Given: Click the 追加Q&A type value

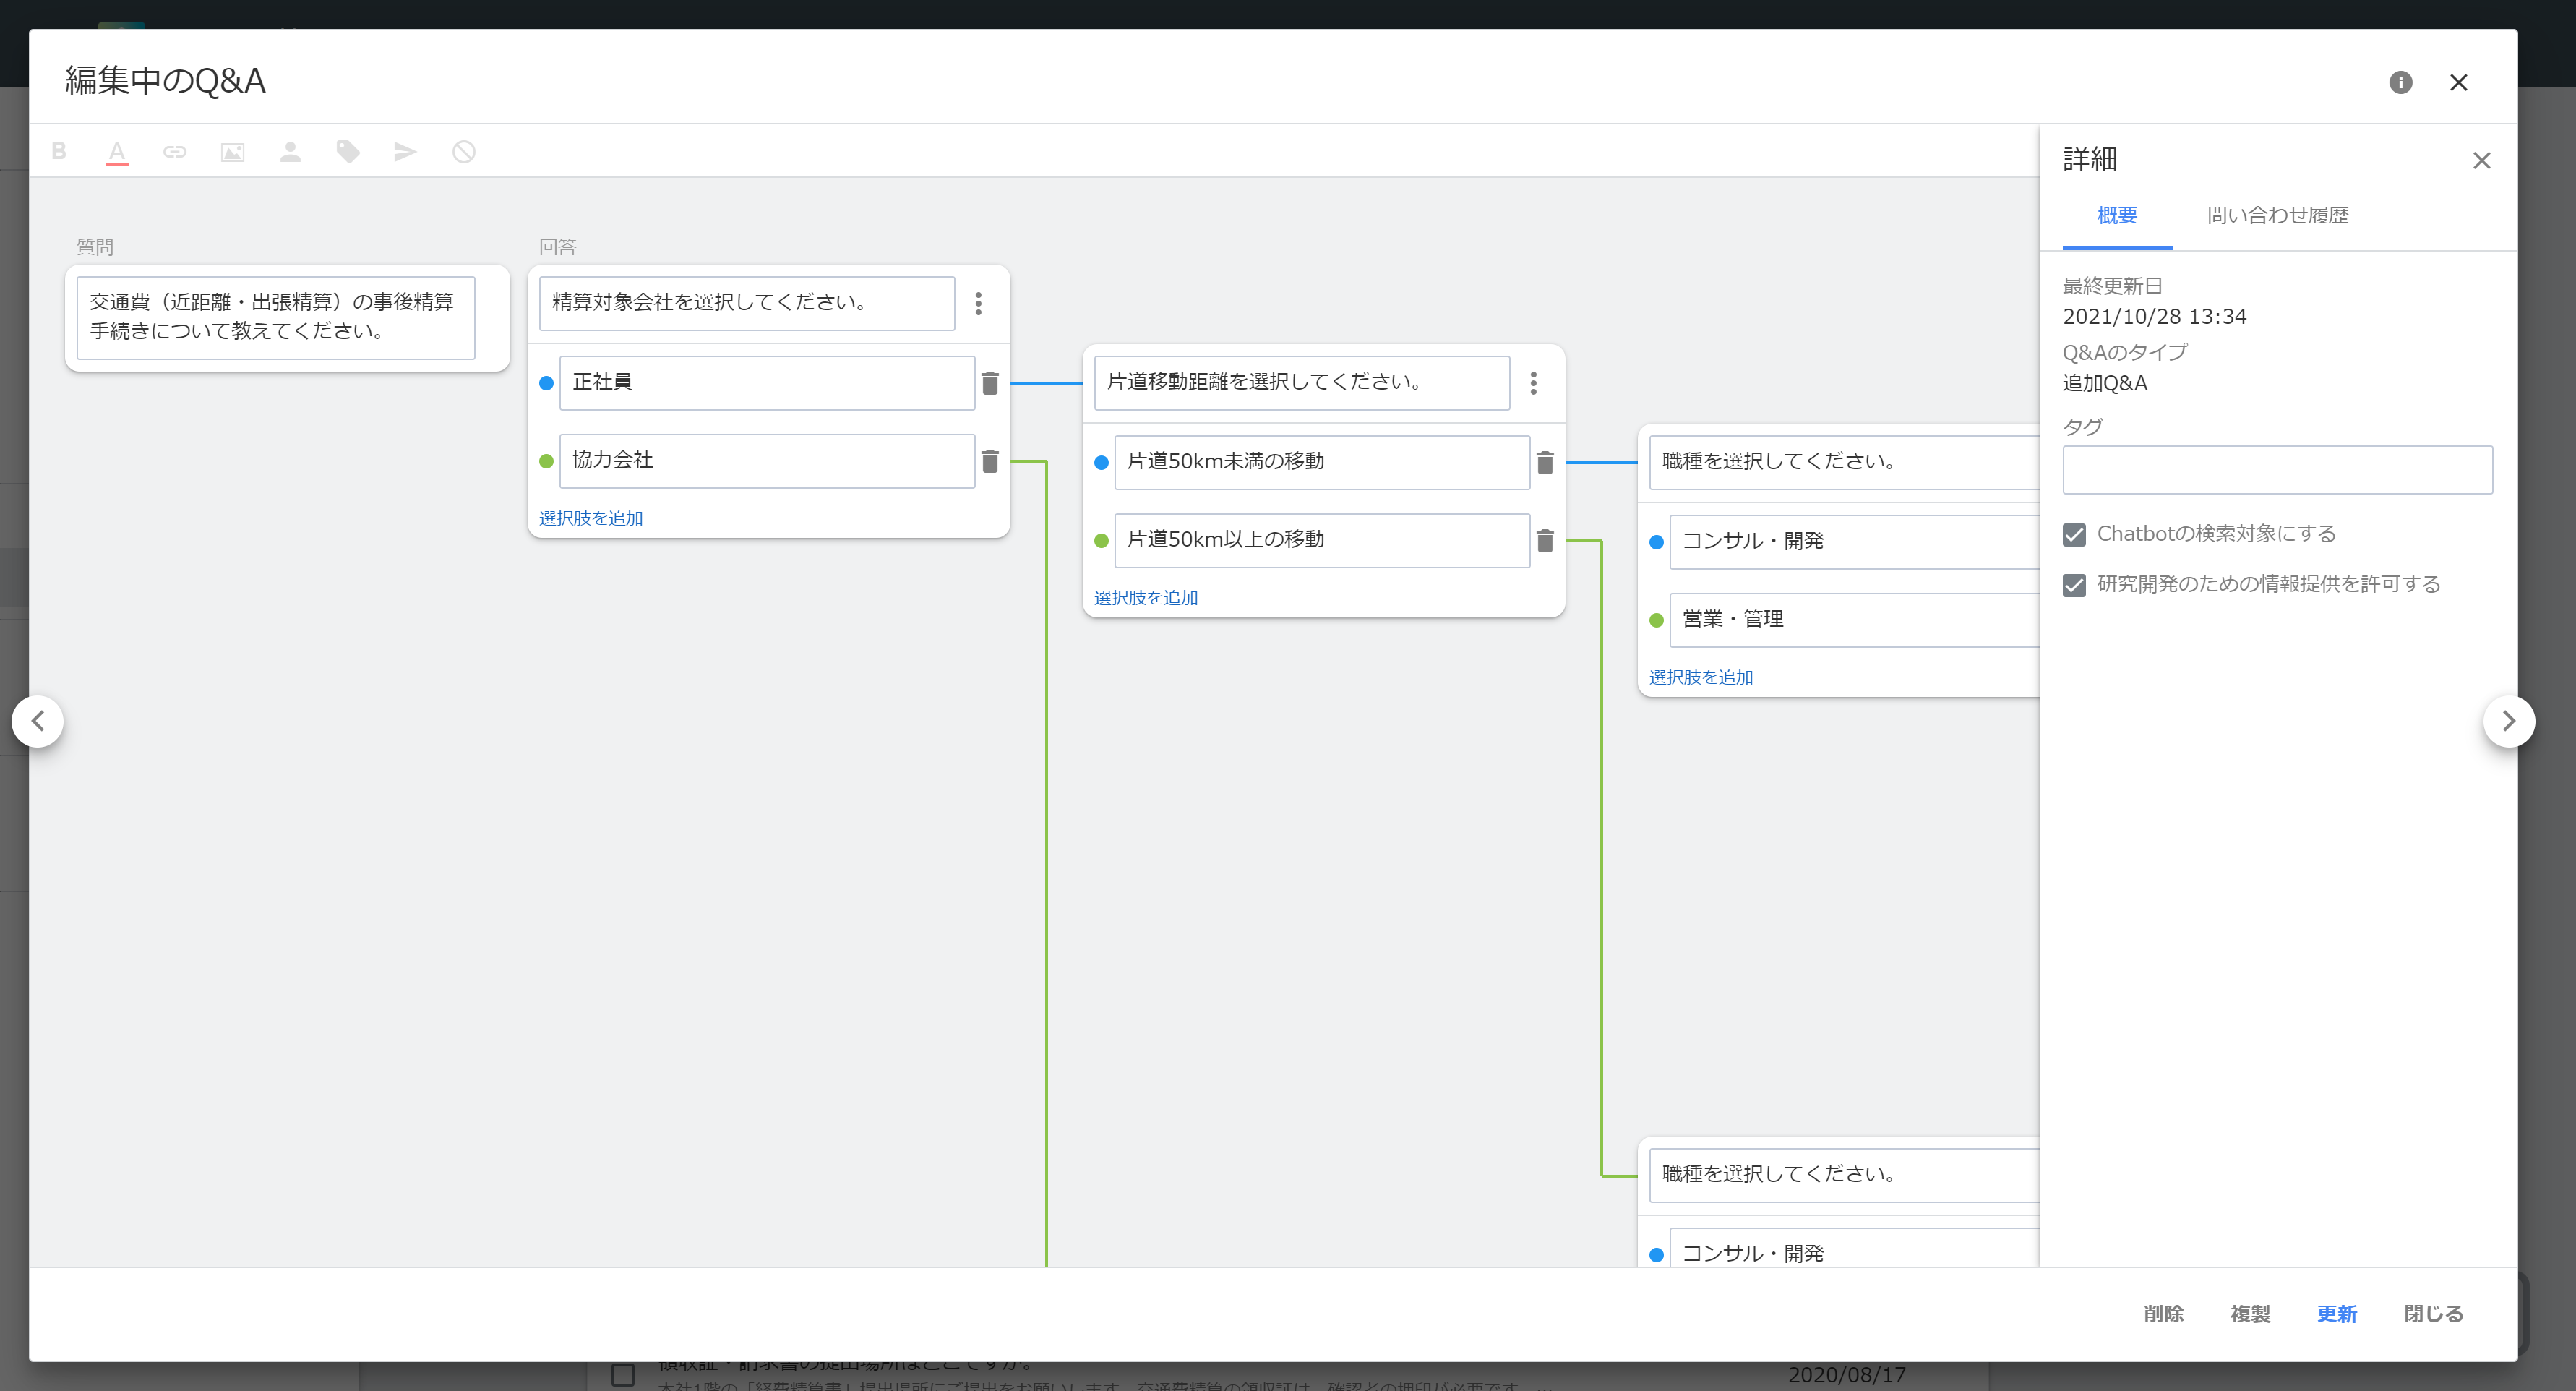Looking at the screenshot, I should [x=2104, y=383].
